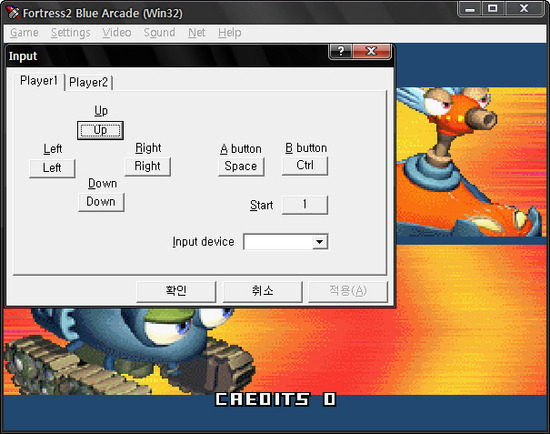Click the 'B button' label text
This screenshot has width=550, height=434.
coord(306,148)
